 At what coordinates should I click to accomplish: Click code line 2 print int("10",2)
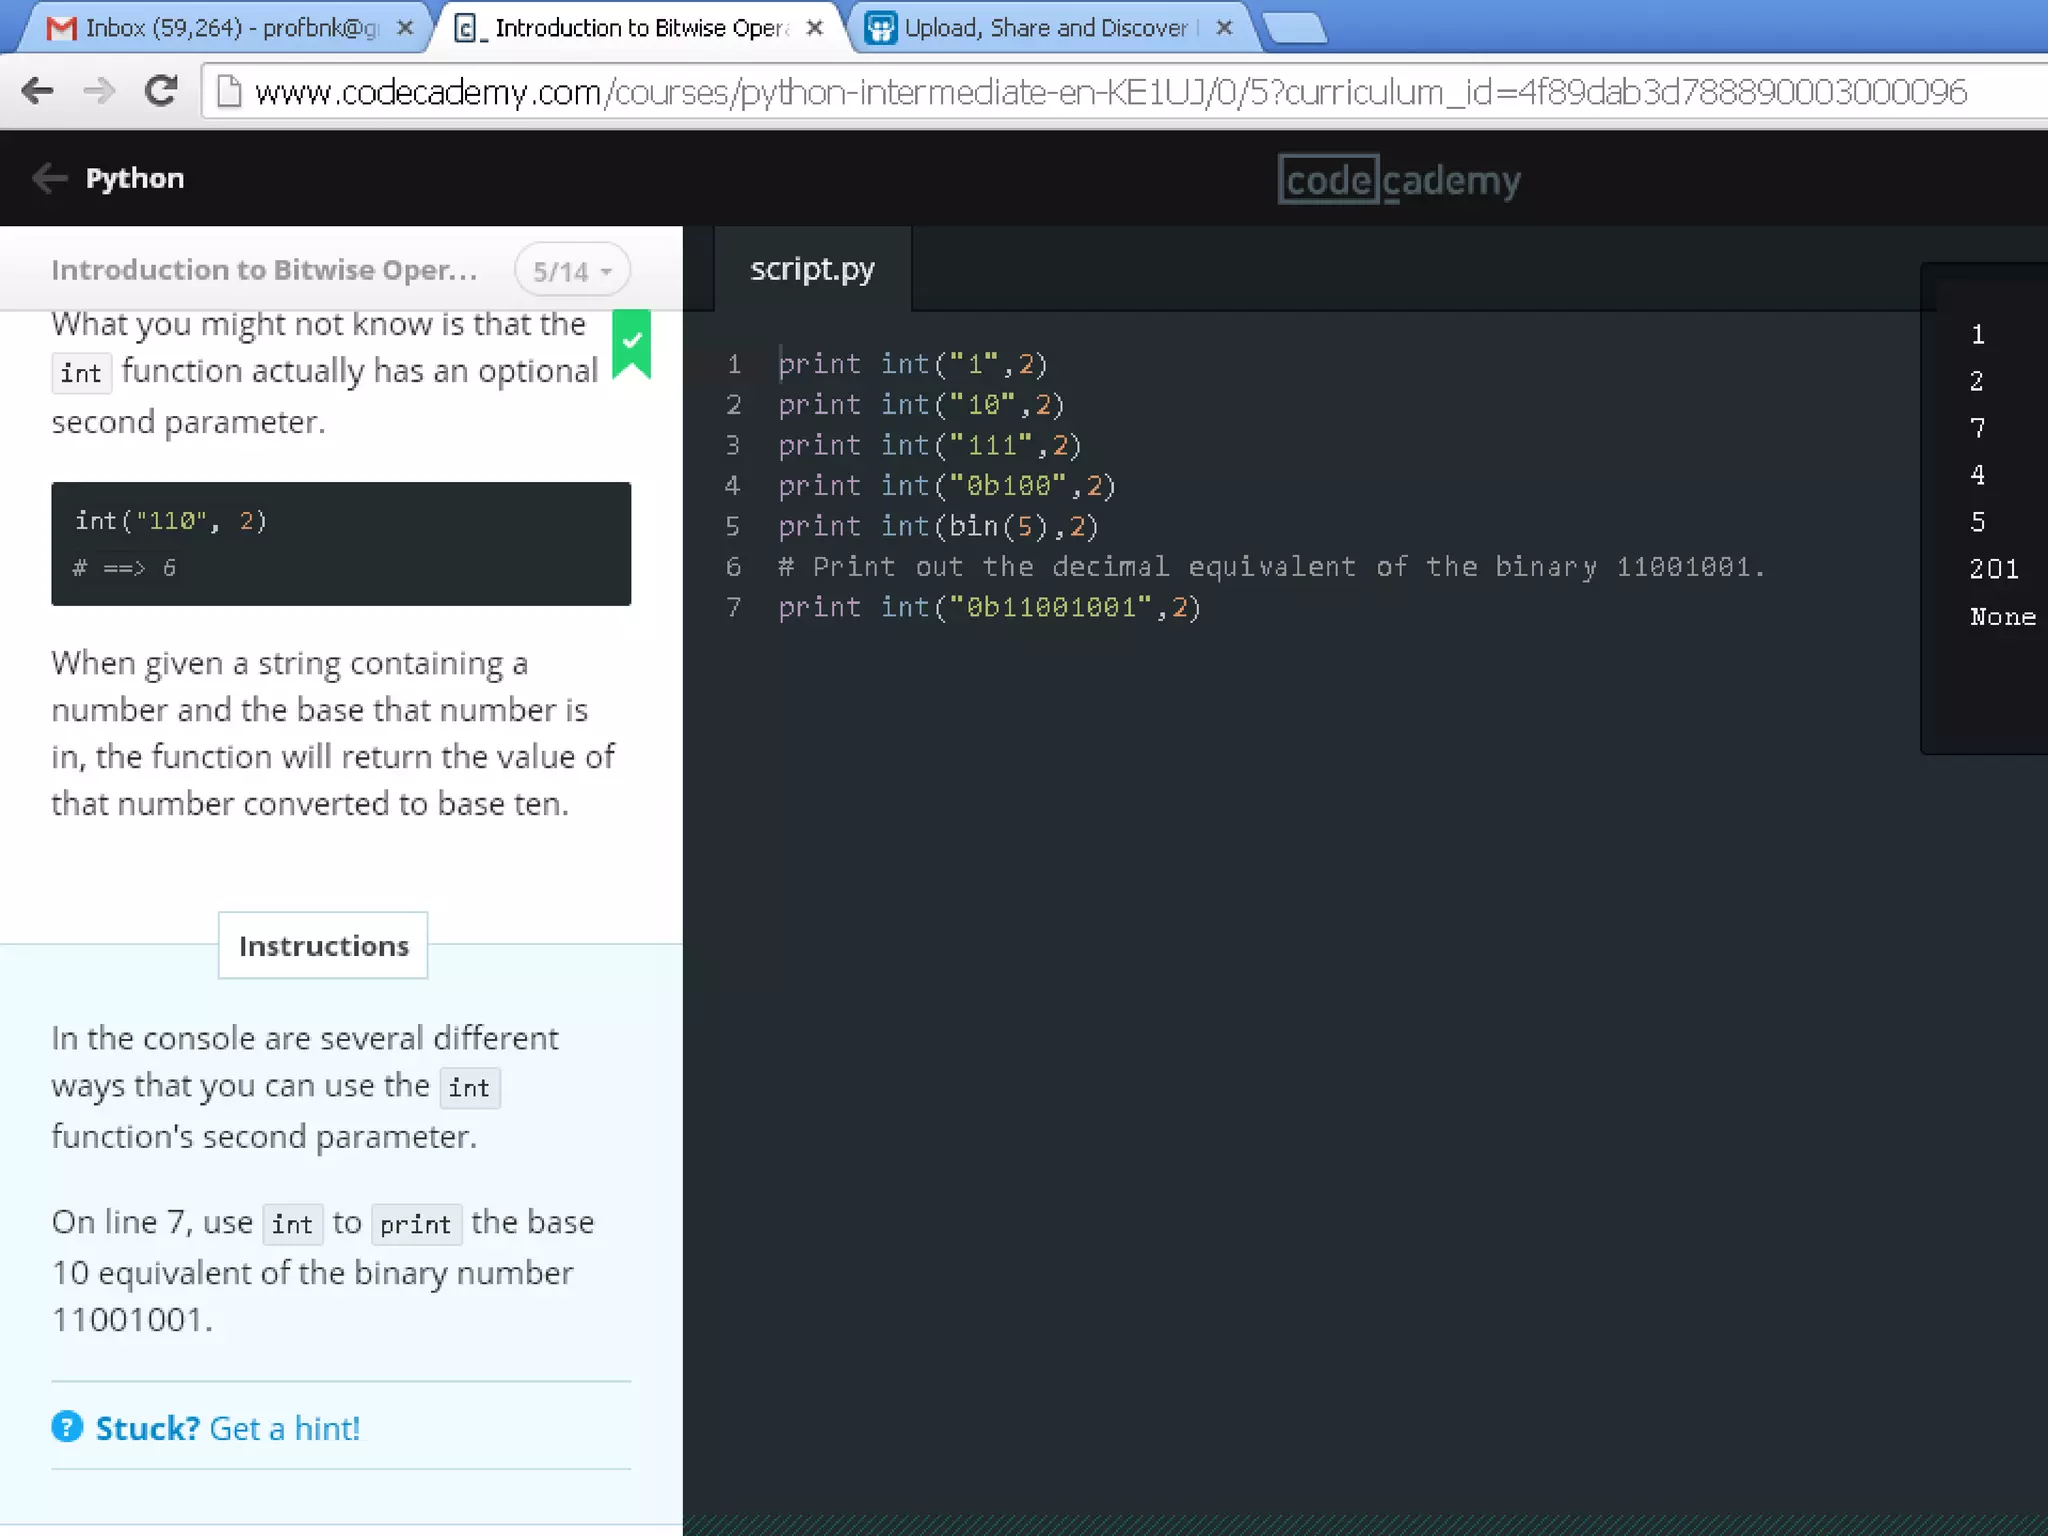point(921,405)
